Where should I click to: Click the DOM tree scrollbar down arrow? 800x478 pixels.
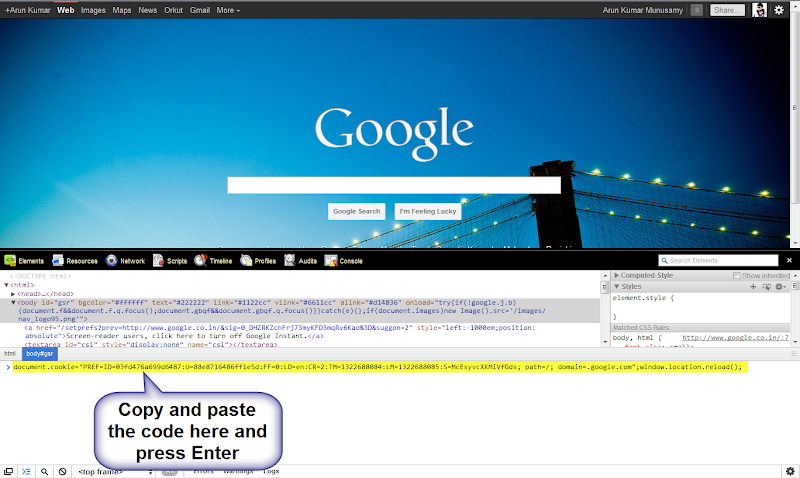click(605, 342)
